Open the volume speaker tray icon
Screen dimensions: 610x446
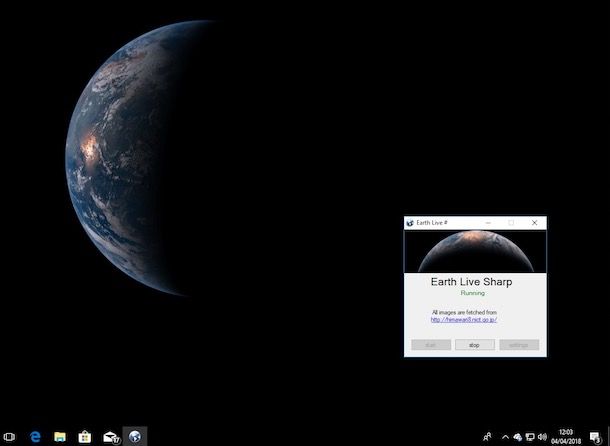(543, 437)
